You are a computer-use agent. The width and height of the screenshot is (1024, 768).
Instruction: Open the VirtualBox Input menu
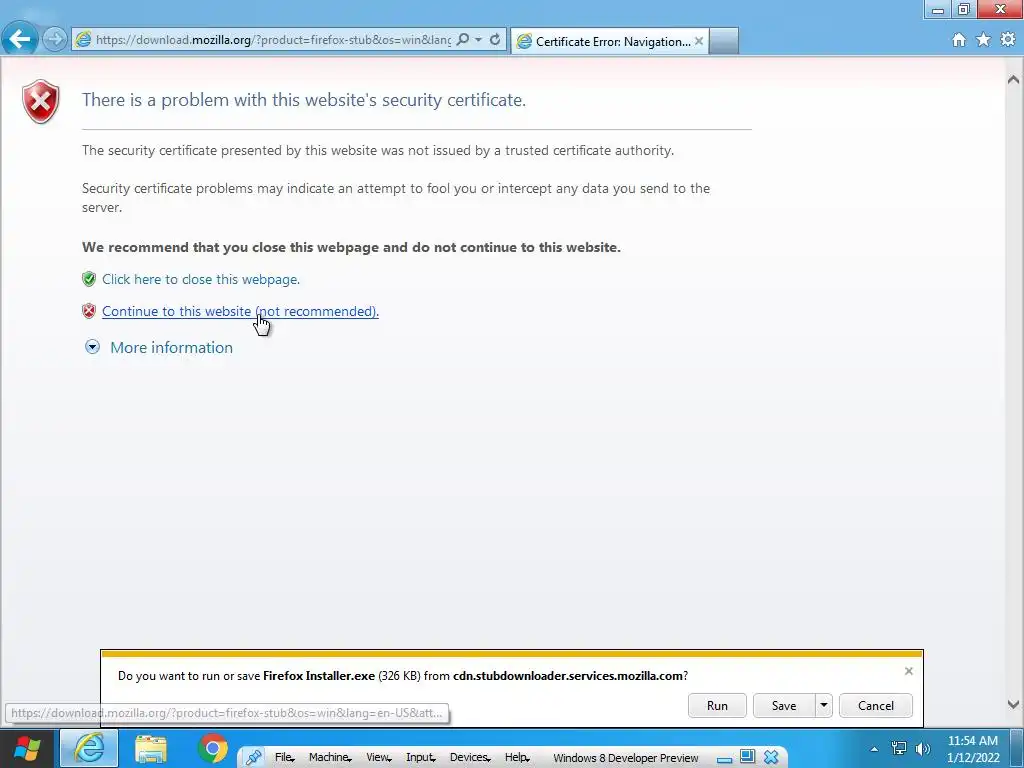[x=421, y=758]
